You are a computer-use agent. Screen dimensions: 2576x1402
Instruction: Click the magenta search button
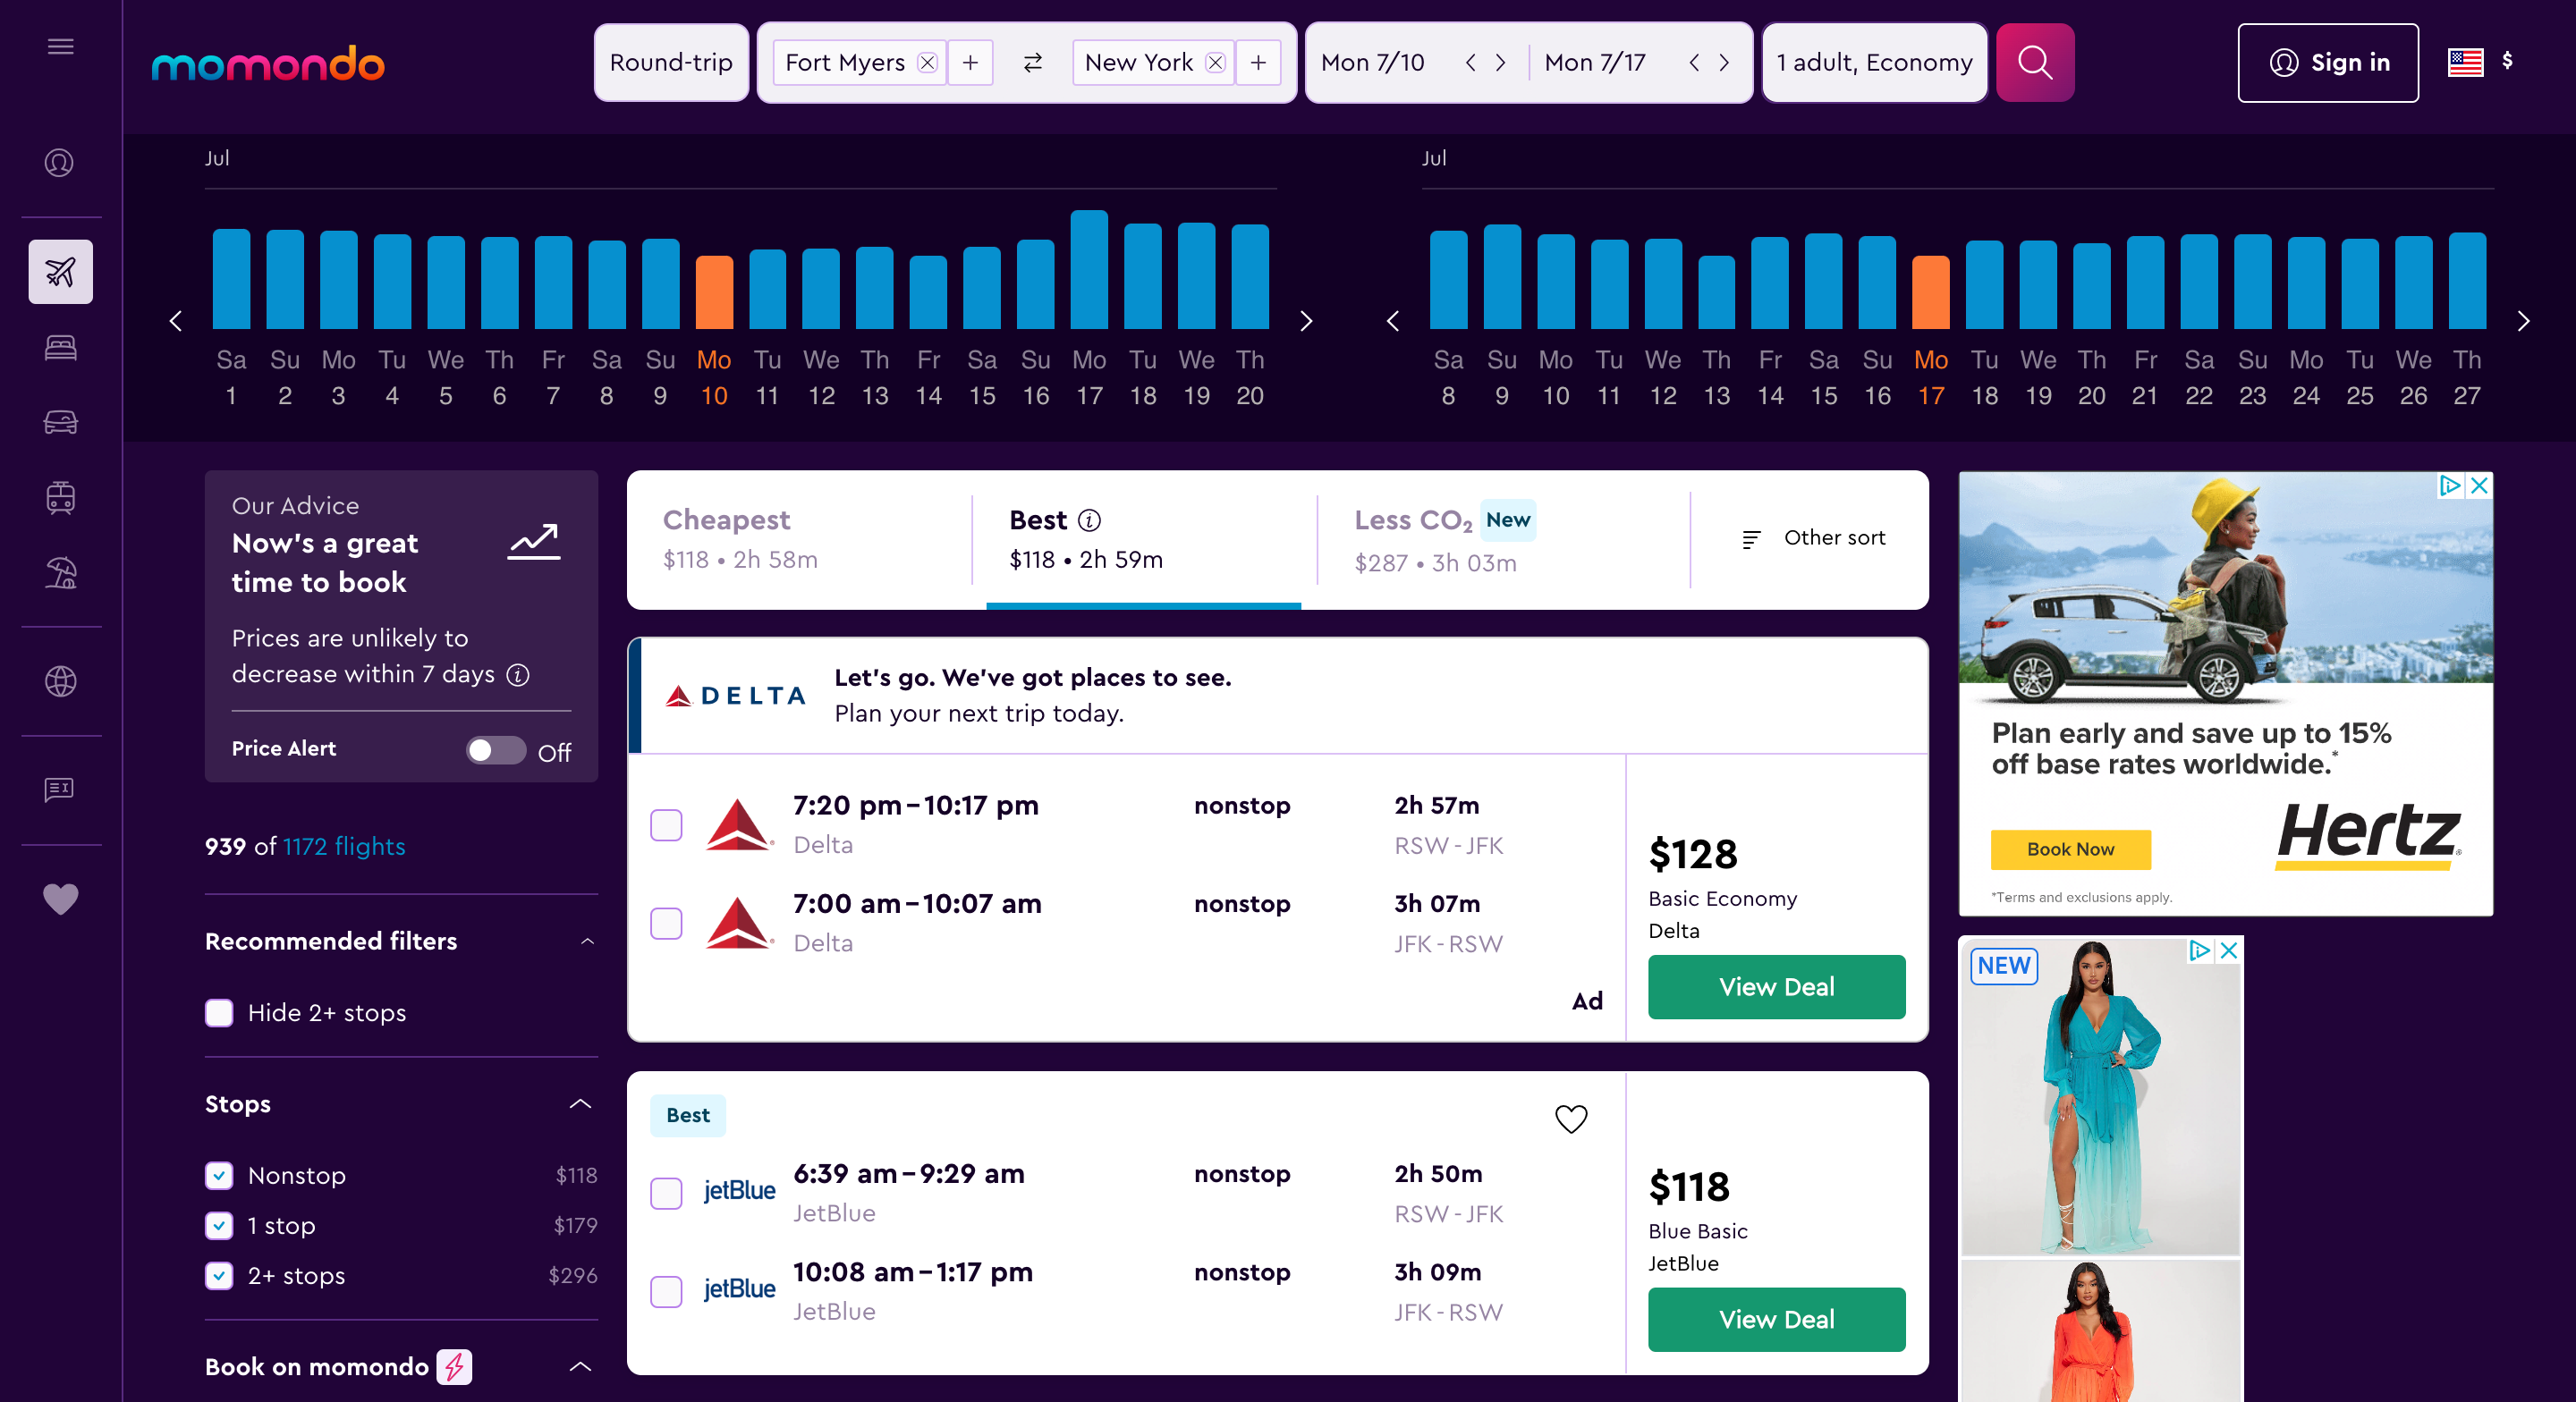pyautogui.click(x=2034, y=63)
